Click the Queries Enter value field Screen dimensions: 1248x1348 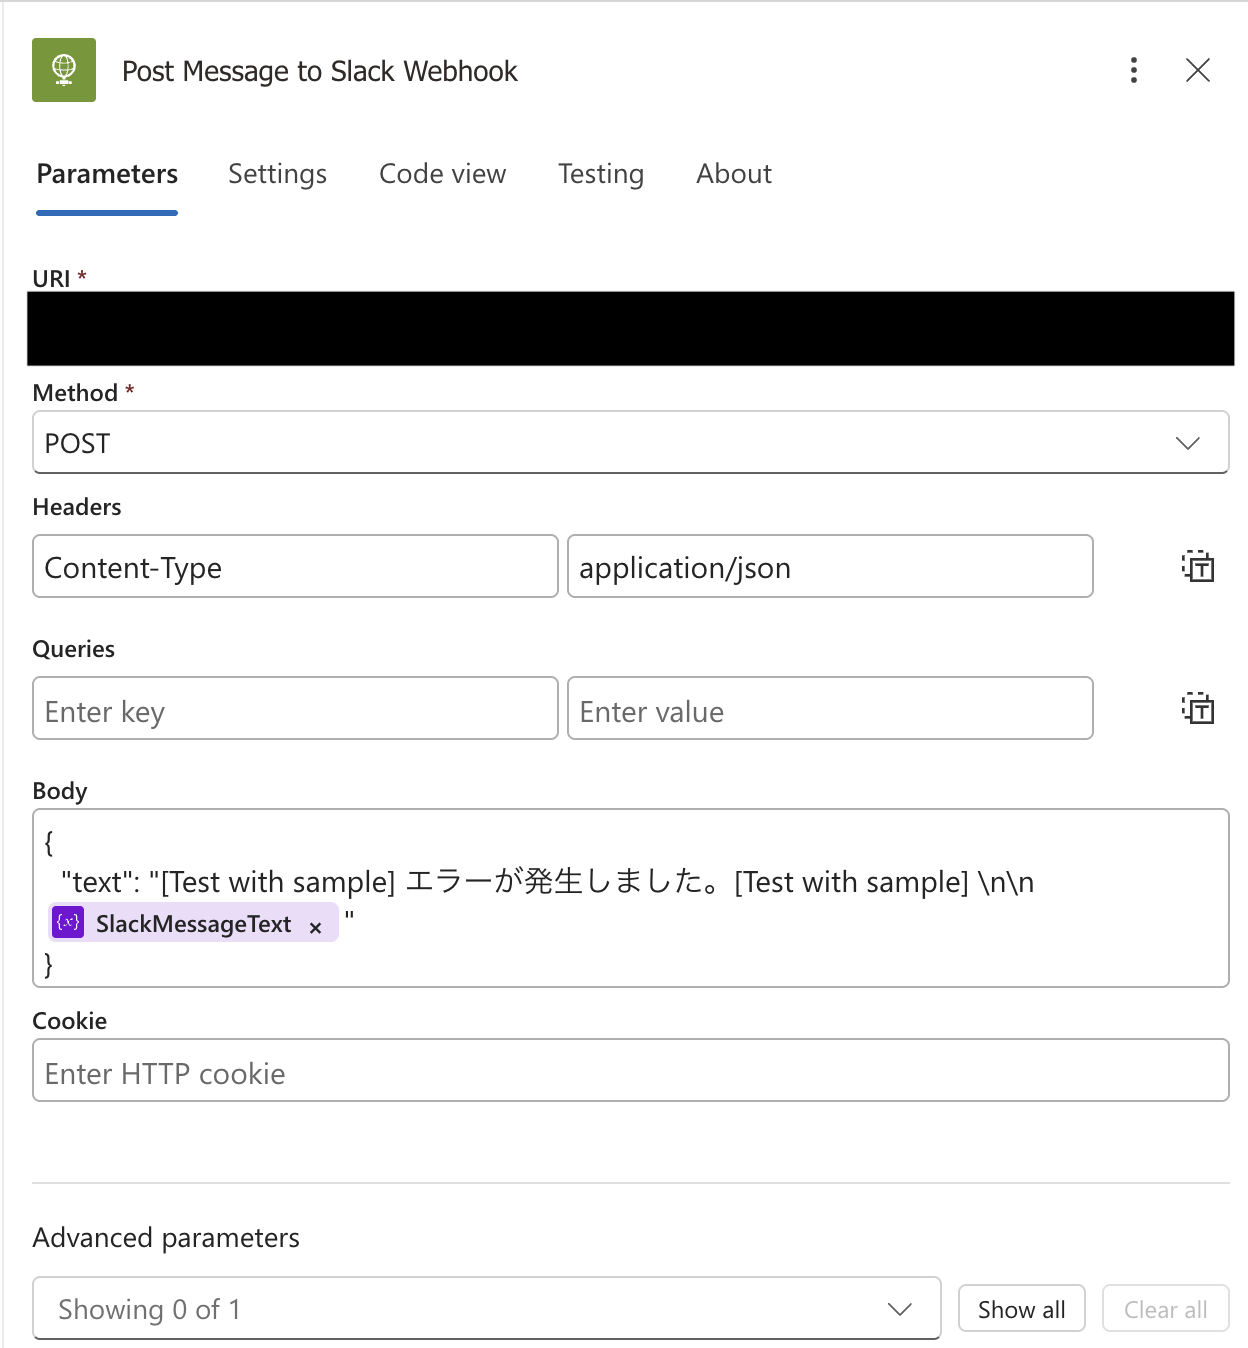[830, 708]
